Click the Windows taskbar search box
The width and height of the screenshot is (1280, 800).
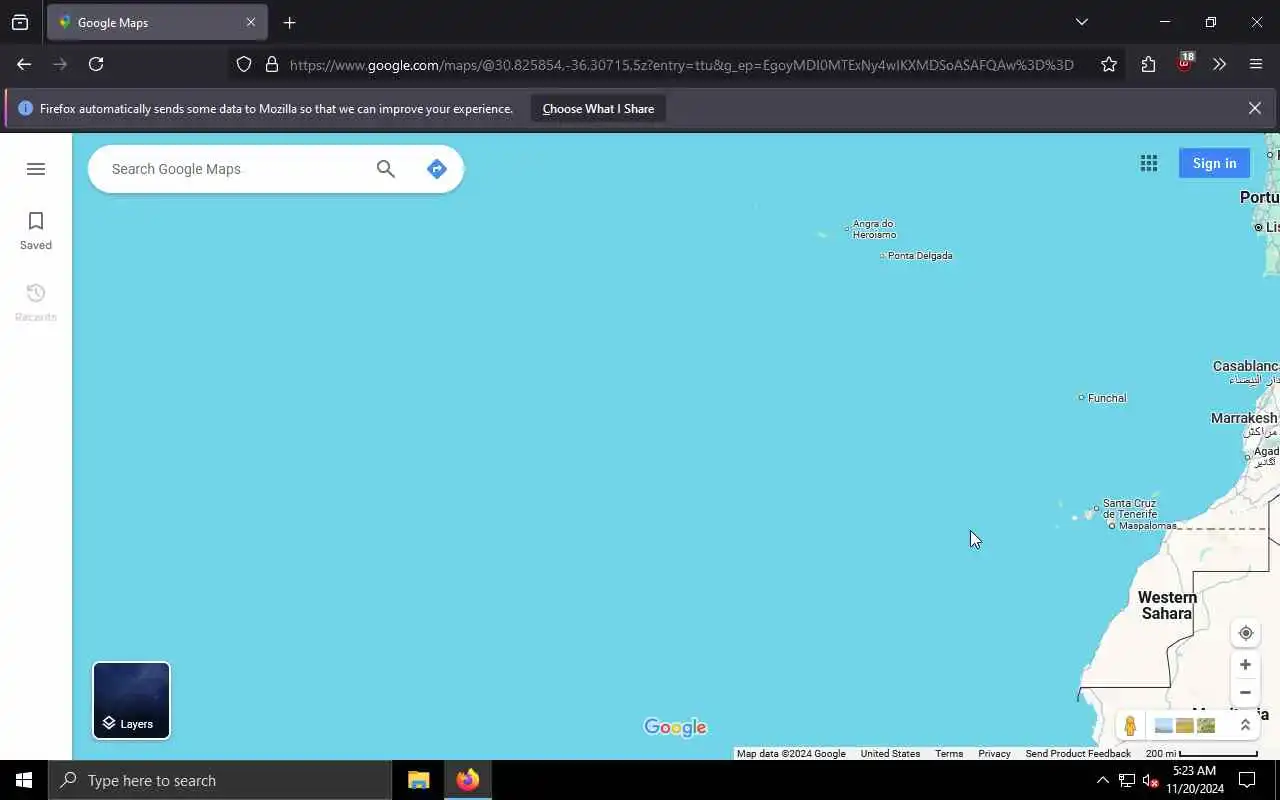click(220, 780)
